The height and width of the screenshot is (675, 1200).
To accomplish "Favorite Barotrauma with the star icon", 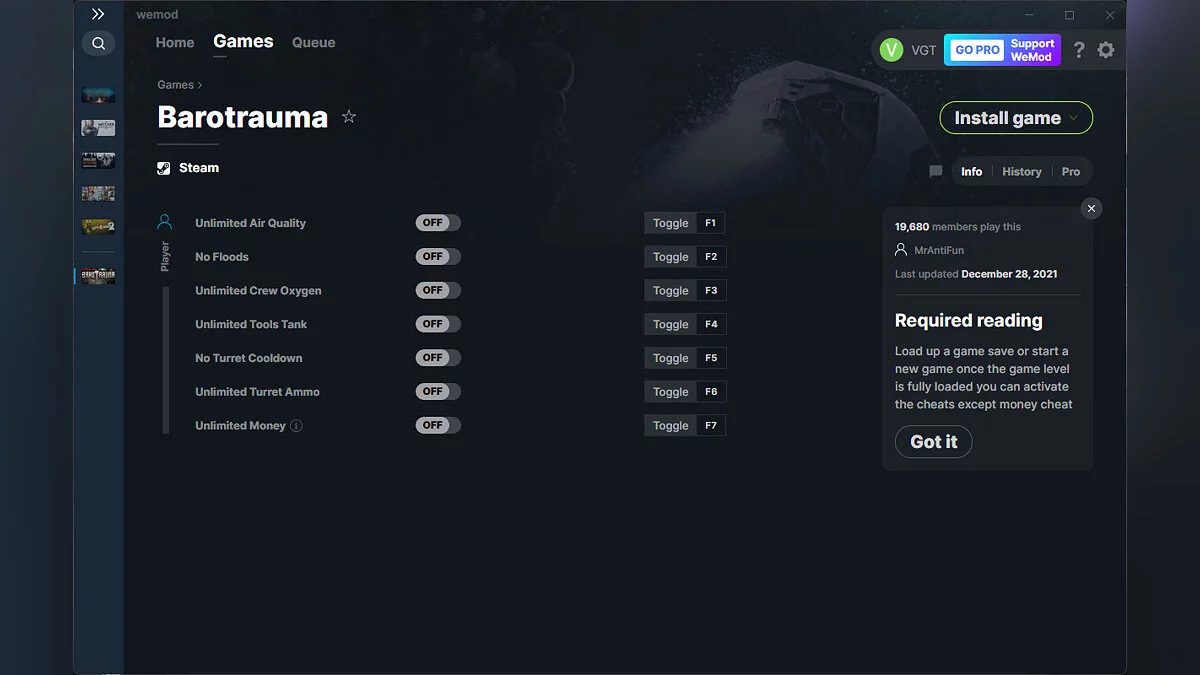I will 349,117.
